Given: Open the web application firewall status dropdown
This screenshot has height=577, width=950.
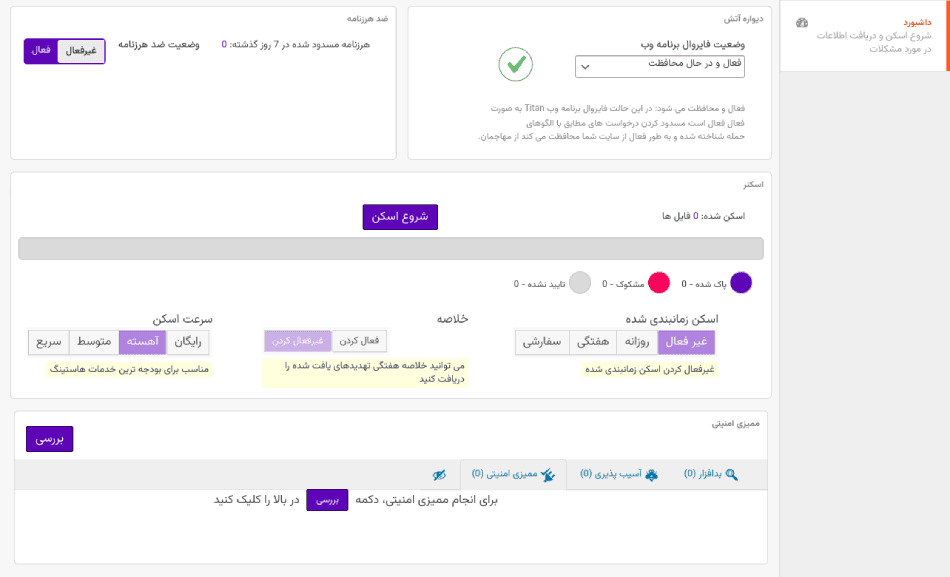Looking at the screenshot, I should [x=660, y=66].
